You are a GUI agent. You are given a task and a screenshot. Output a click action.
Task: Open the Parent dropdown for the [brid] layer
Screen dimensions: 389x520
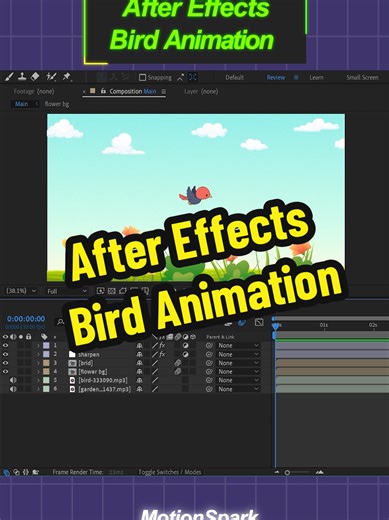(238, 363)
